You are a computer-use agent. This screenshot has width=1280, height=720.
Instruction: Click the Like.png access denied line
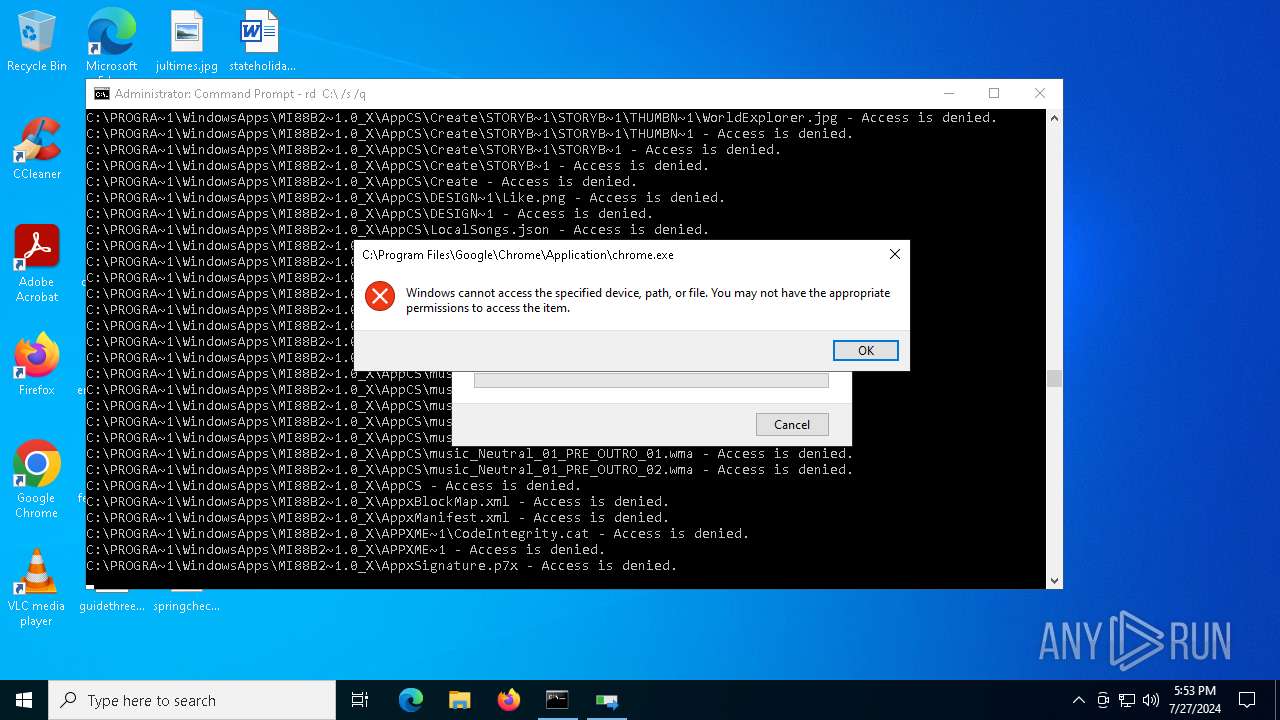406,198
